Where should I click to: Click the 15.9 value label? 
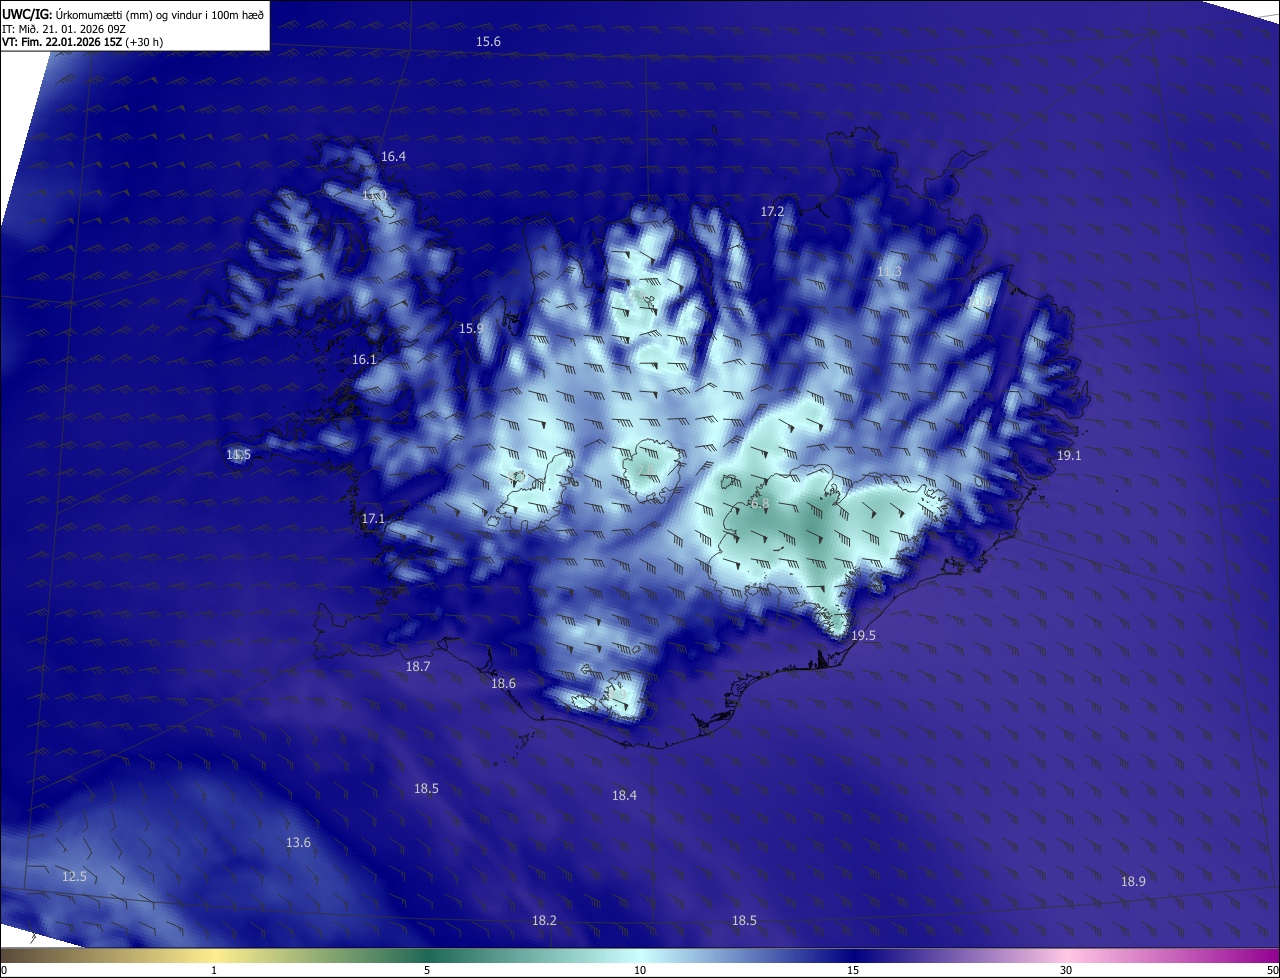pyautogui.click(x=471, y=328)
